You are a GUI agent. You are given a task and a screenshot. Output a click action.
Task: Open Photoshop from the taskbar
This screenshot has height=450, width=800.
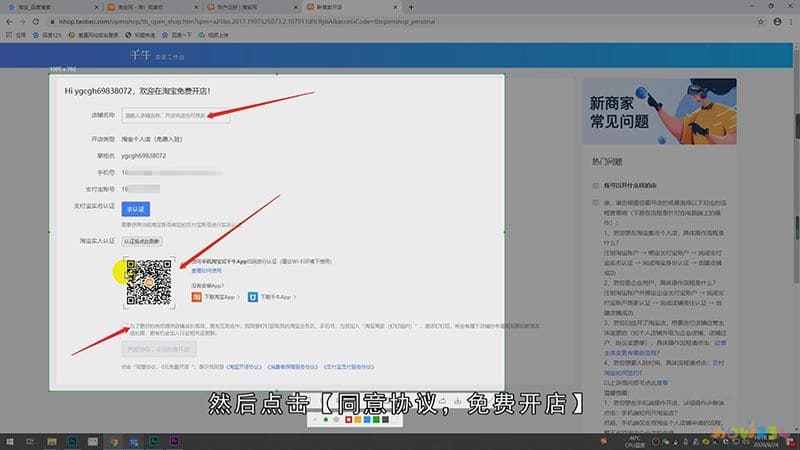(72, 441)
